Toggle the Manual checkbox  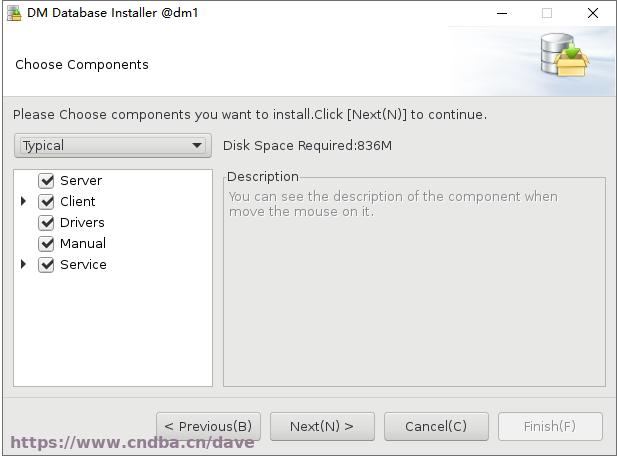click(x=46, y=244)
